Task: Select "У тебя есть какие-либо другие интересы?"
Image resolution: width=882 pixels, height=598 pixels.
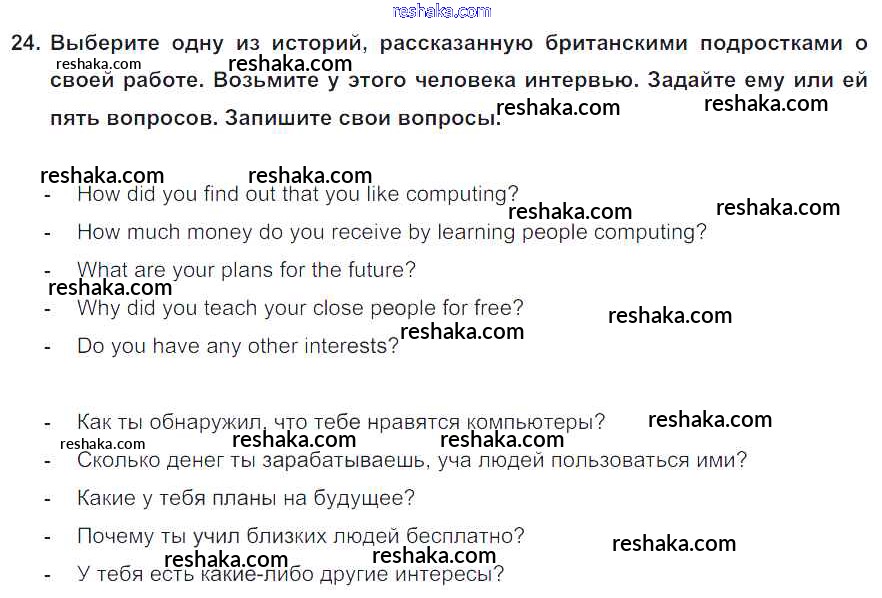Action: (x=290, y=574)
